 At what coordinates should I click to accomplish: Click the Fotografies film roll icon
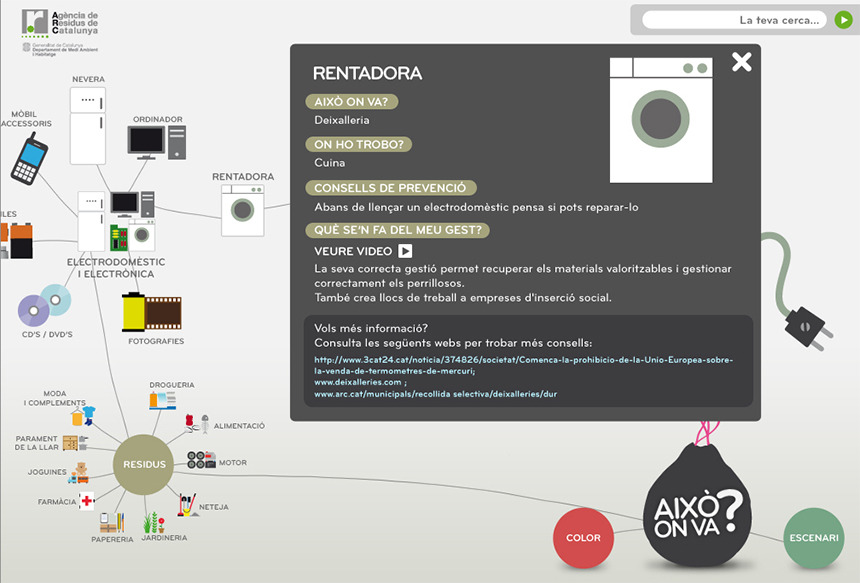[151, 312]
